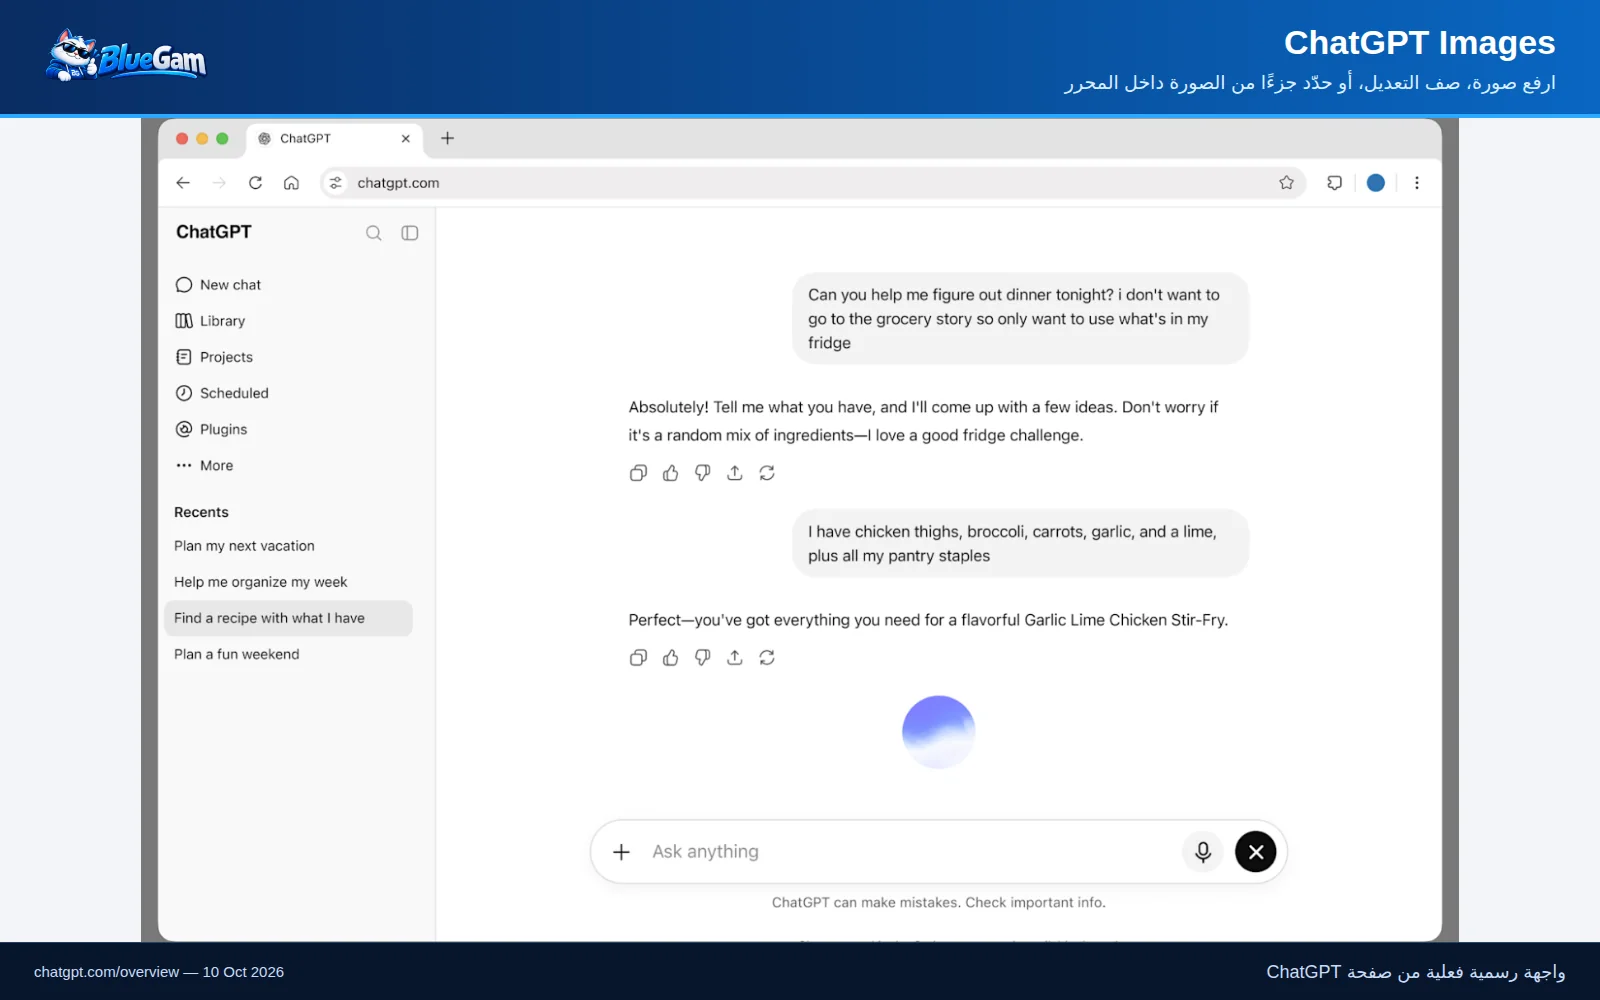Regenerate the Garlic Lime Chicken response

[766, 657]
